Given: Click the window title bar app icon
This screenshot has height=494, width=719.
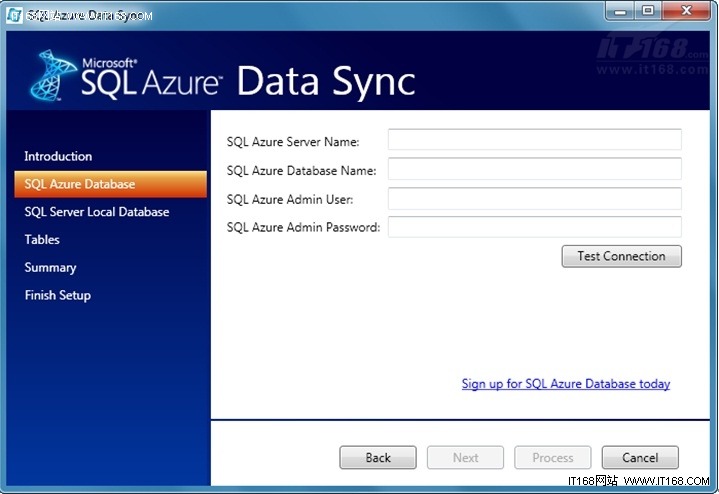Looking at the screenshot, I should point(14,15).
